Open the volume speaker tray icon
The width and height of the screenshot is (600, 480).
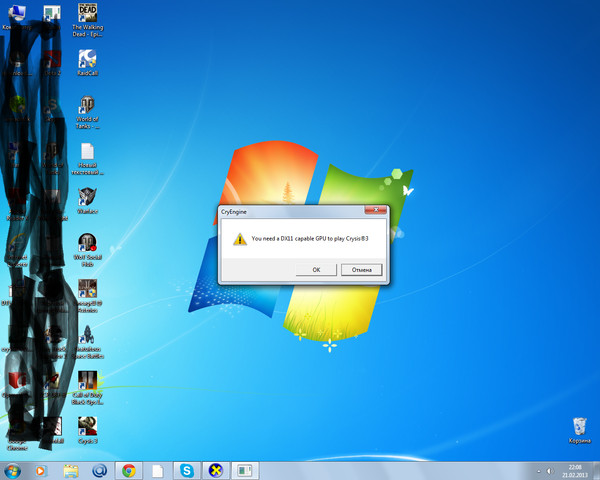550,471
